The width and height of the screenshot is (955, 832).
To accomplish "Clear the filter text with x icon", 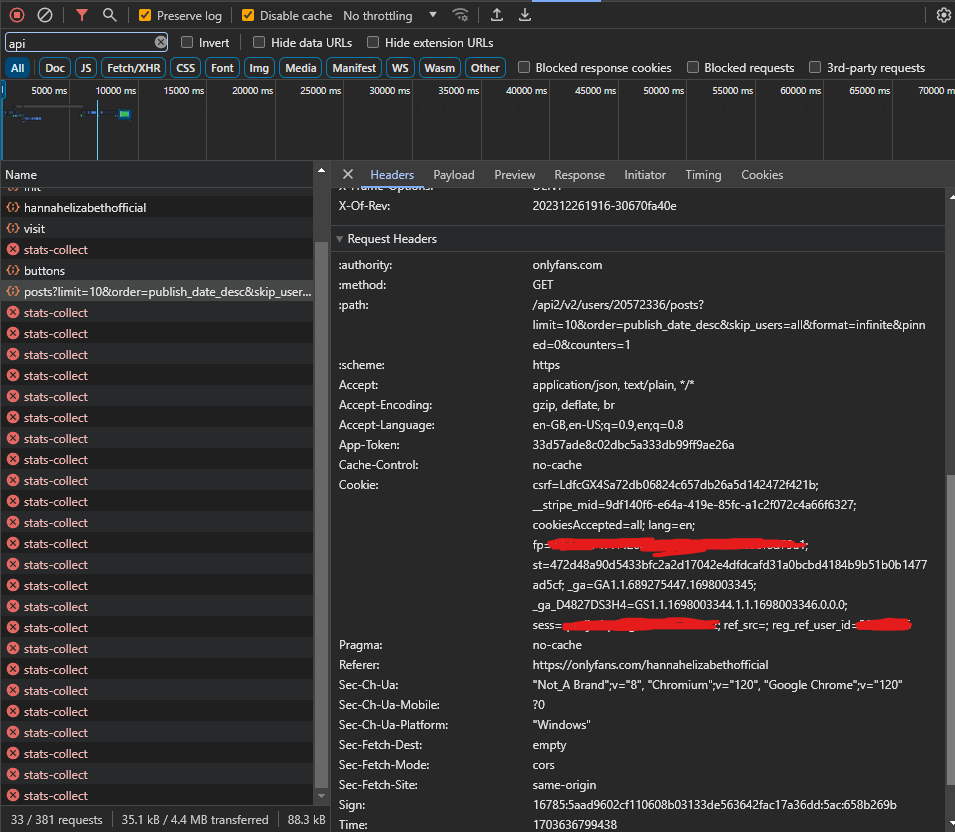I will tap(160, 43).
